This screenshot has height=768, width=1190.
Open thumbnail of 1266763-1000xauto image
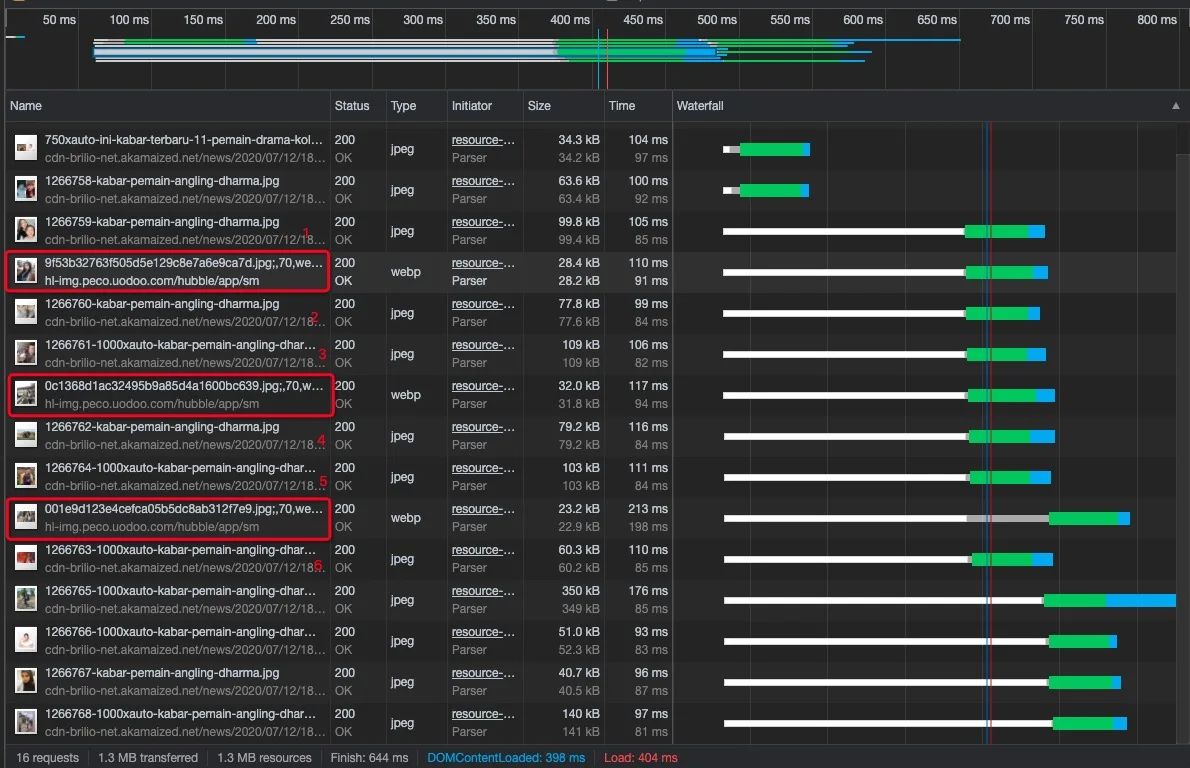(x=26, y=558)
